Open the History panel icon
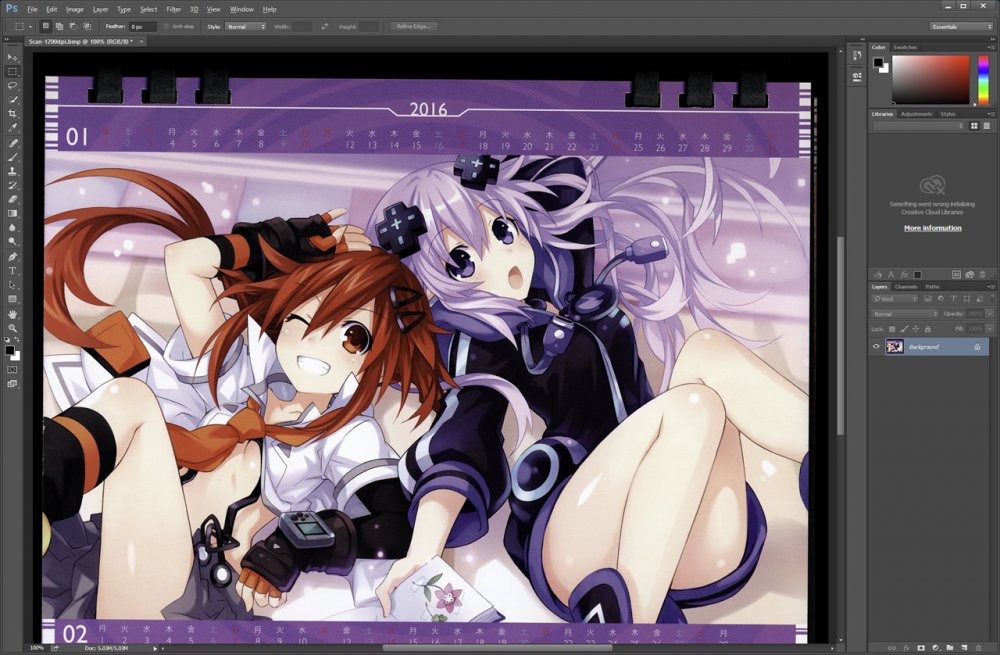 [x=857, y=57]
